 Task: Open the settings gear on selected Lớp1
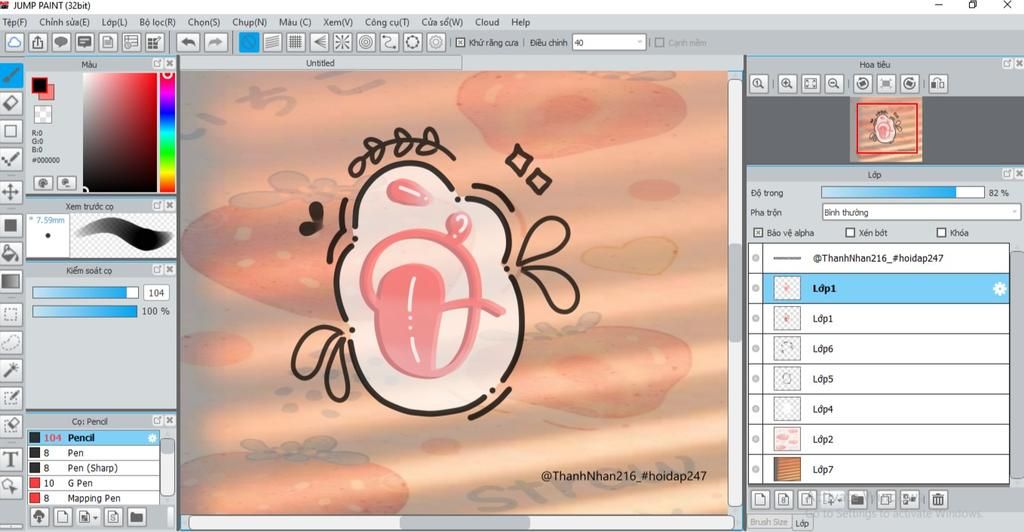point(999,289)
